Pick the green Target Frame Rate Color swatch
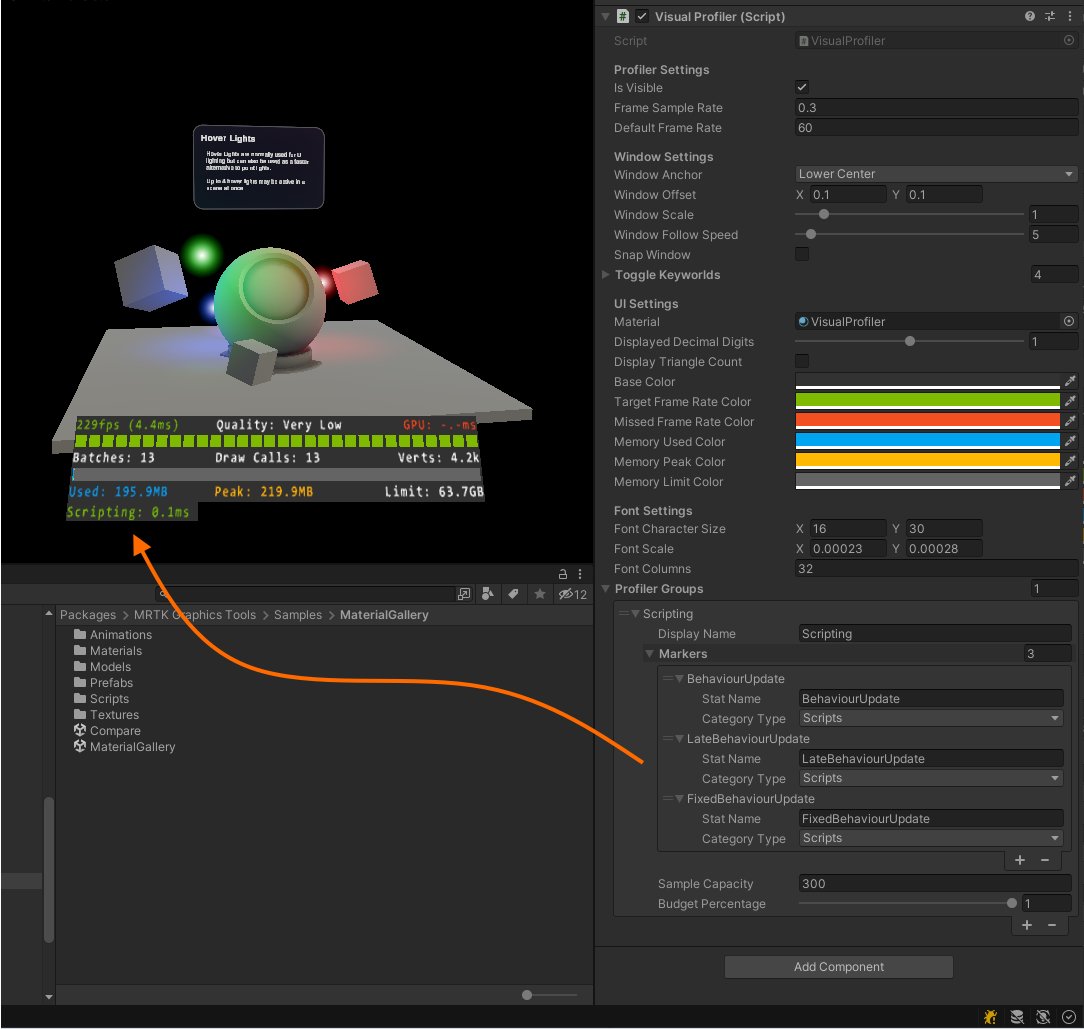 (x=925, y=401)
